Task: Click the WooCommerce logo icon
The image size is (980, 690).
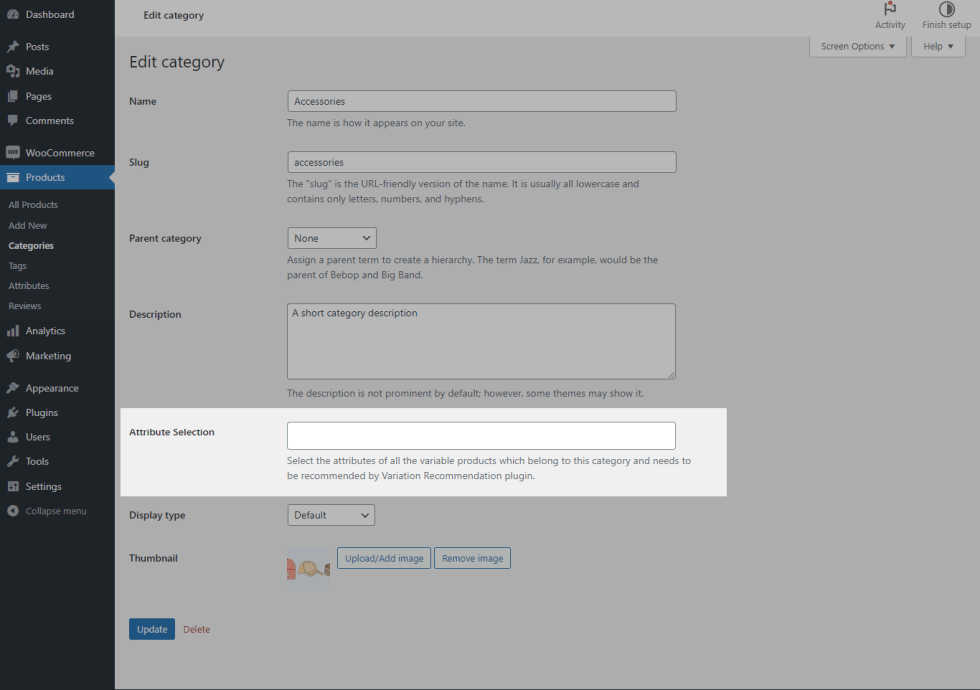Action: click(12, 152)
